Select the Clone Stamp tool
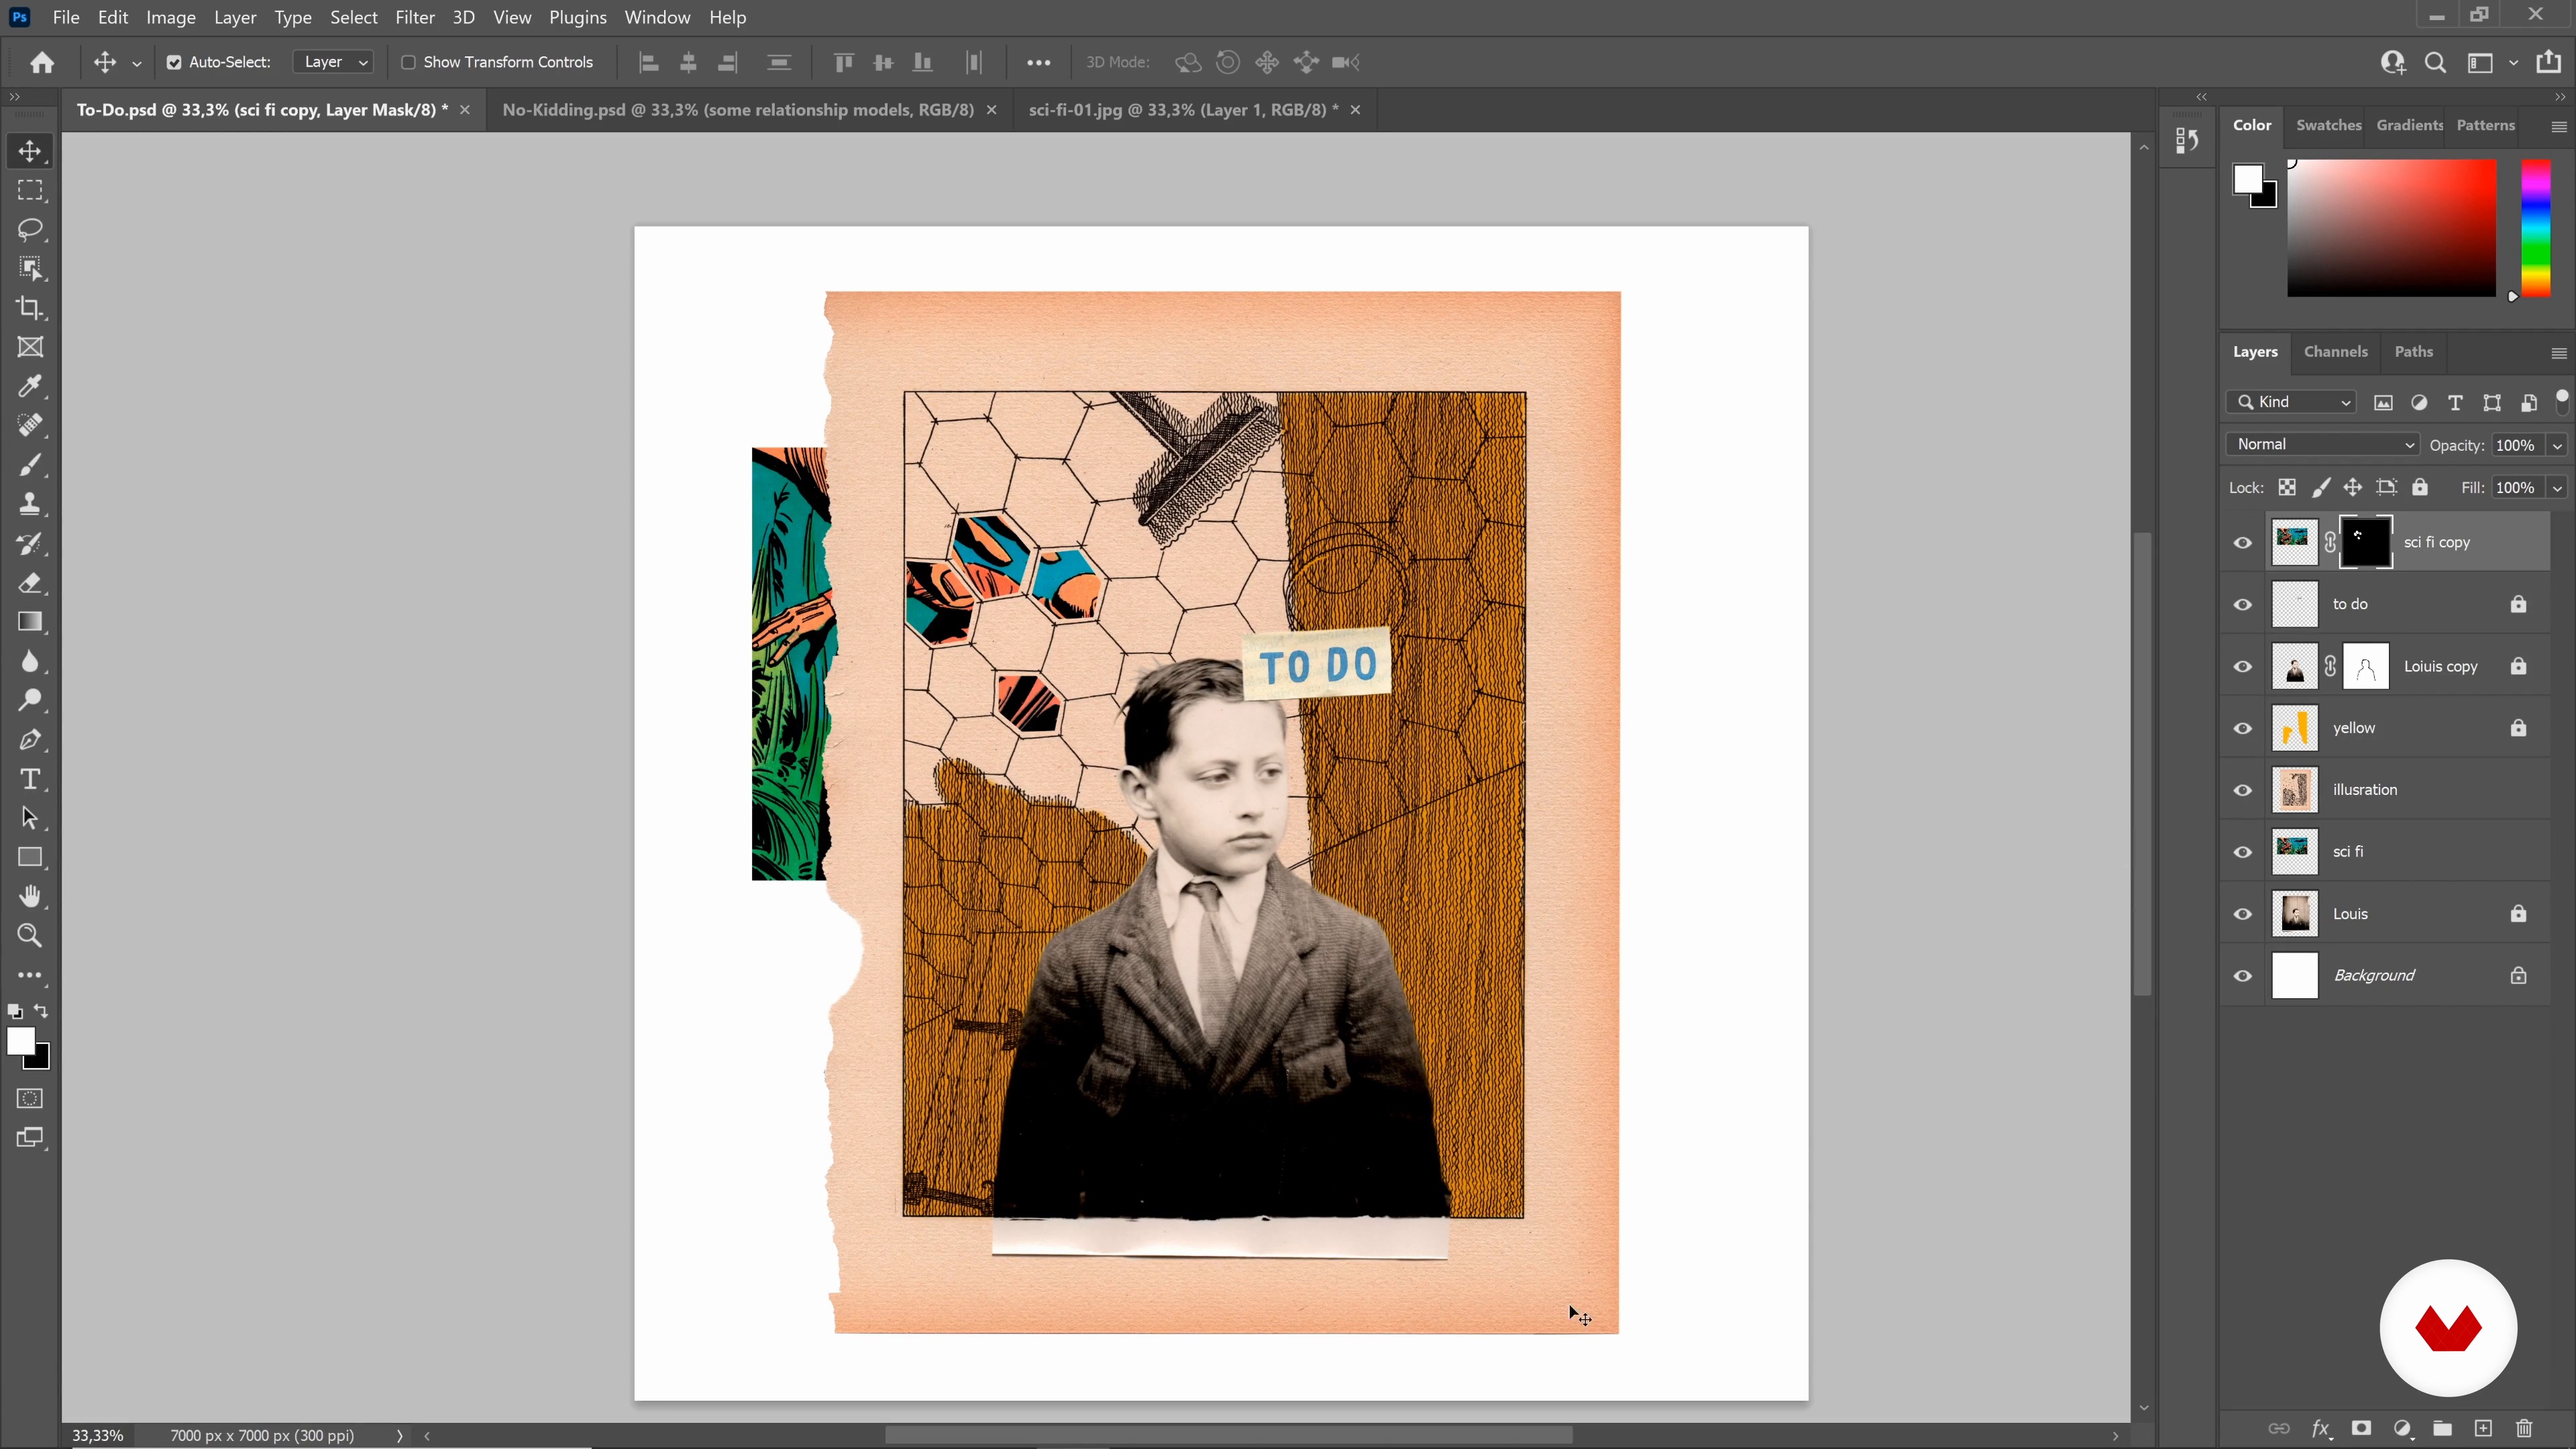This screenshot has height=1449, width=2576. pyautogui.click(x=30, y=504)
